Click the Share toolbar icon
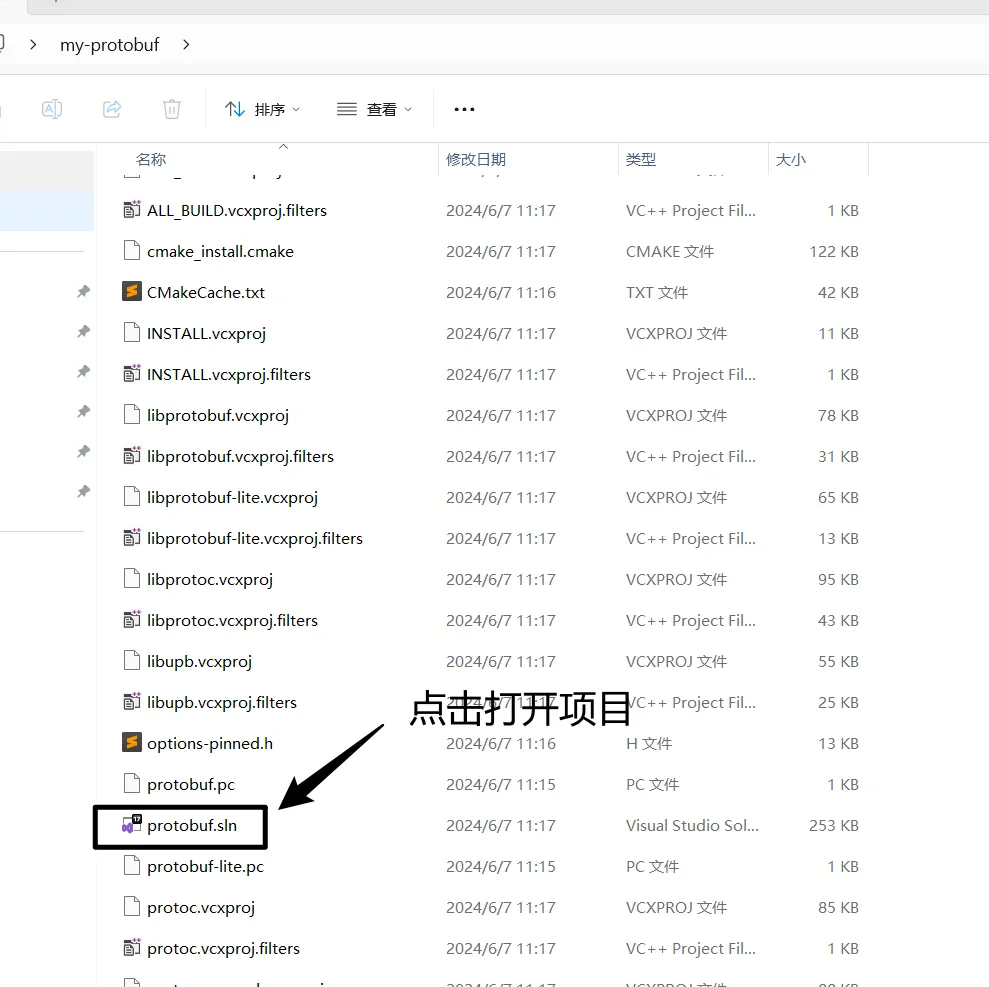Image resolution: width=989 pixels, height=987 pixels. pos(112,109)
